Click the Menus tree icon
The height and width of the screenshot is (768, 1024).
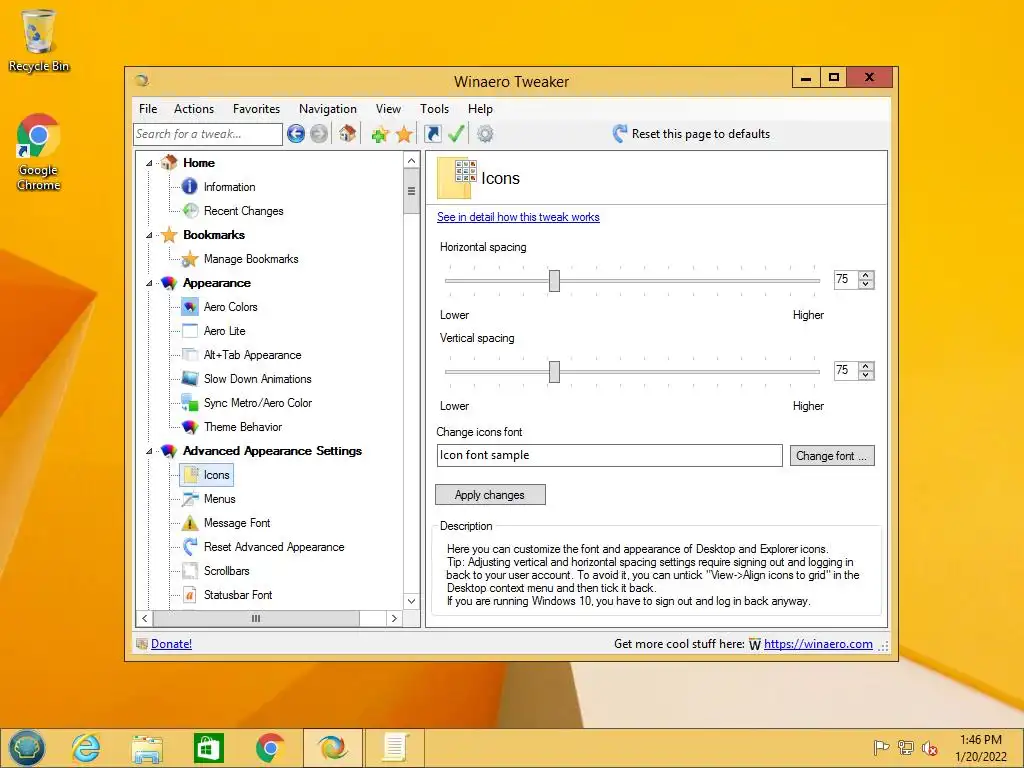190,499
